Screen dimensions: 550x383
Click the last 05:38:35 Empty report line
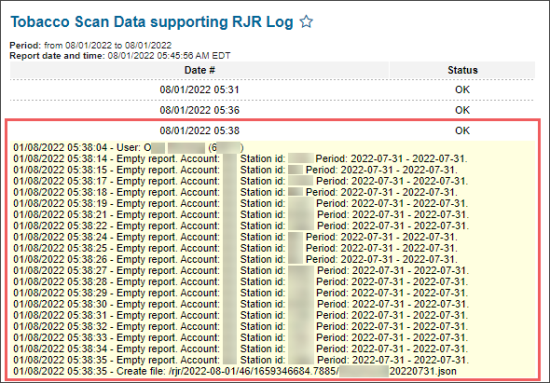[241, 360]
